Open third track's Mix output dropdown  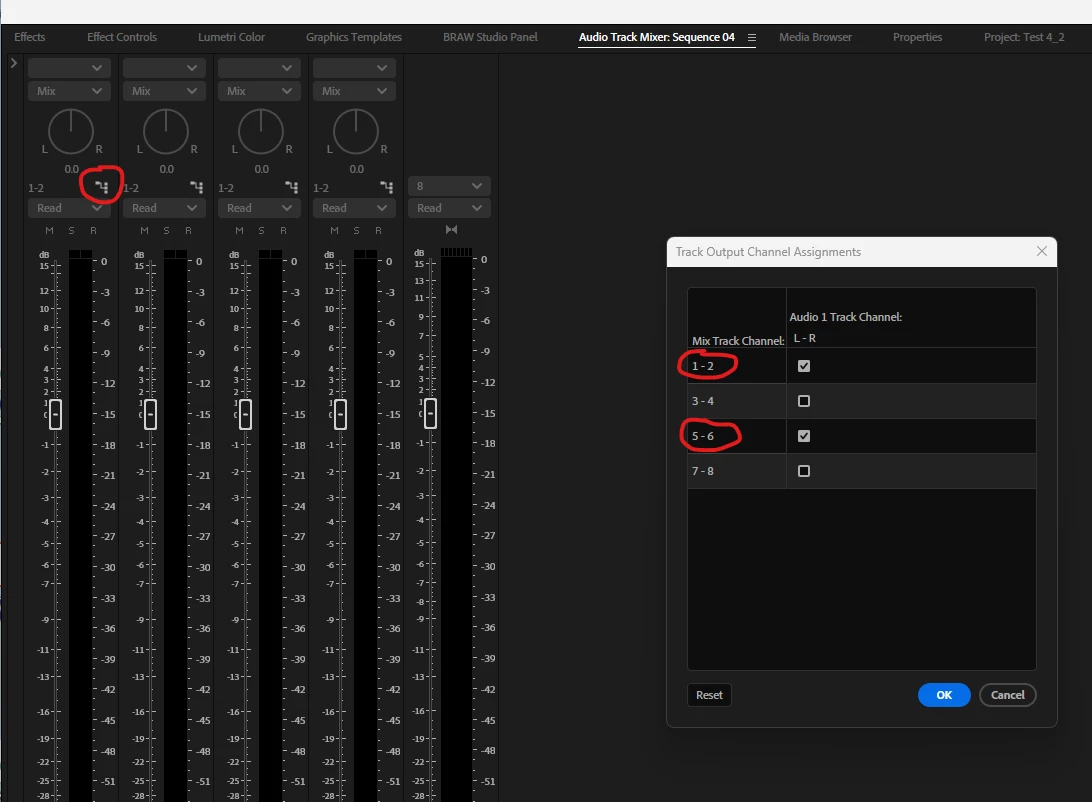pos(258,91)
